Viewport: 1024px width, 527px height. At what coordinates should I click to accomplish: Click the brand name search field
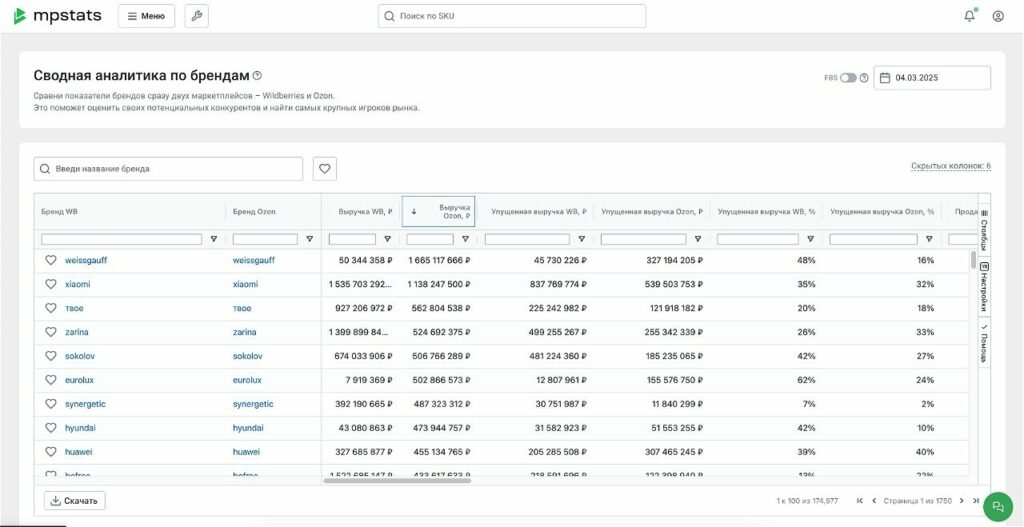pyautogui.click(x=168, y=169)
